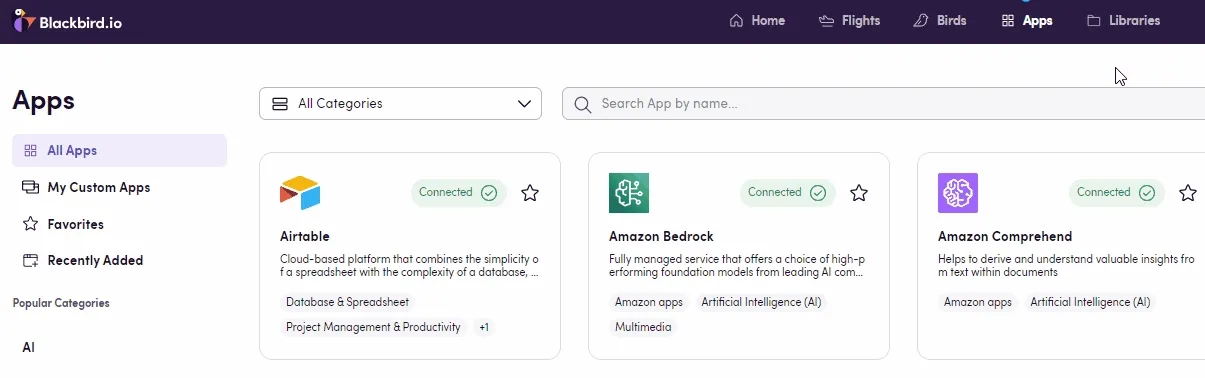Click the category list icon in dropdown
Viewport: 1205px width, 378px height.
(280, 103)
